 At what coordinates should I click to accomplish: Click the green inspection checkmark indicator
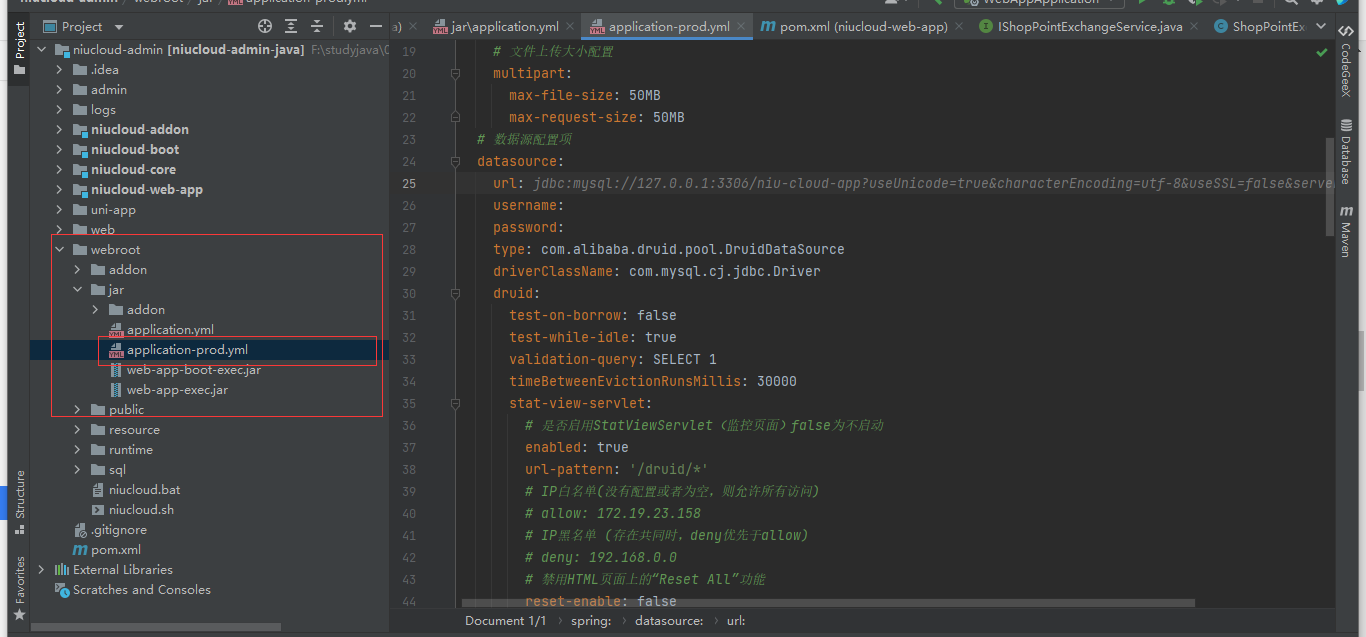pyautogui.click(x=1322, y=52)
